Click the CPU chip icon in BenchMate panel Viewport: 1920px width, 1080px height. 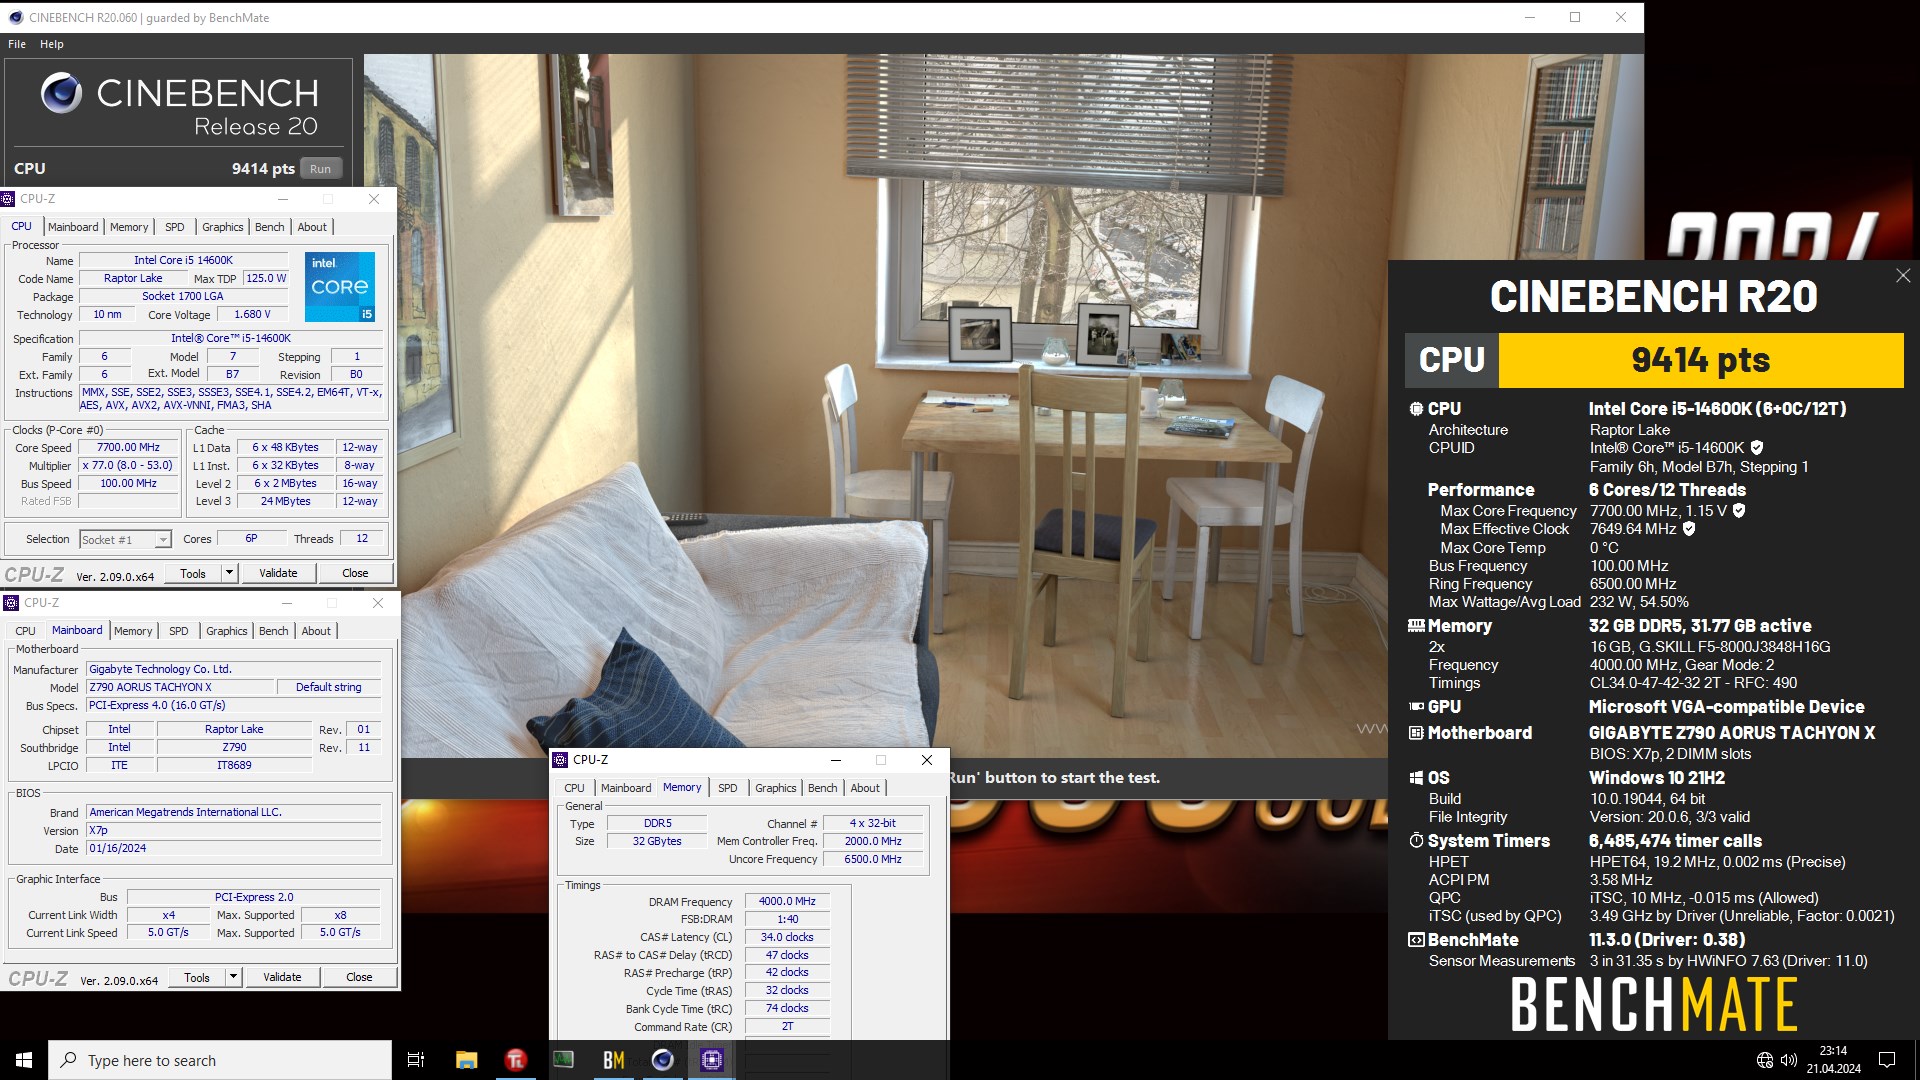tap(1416, 409)
